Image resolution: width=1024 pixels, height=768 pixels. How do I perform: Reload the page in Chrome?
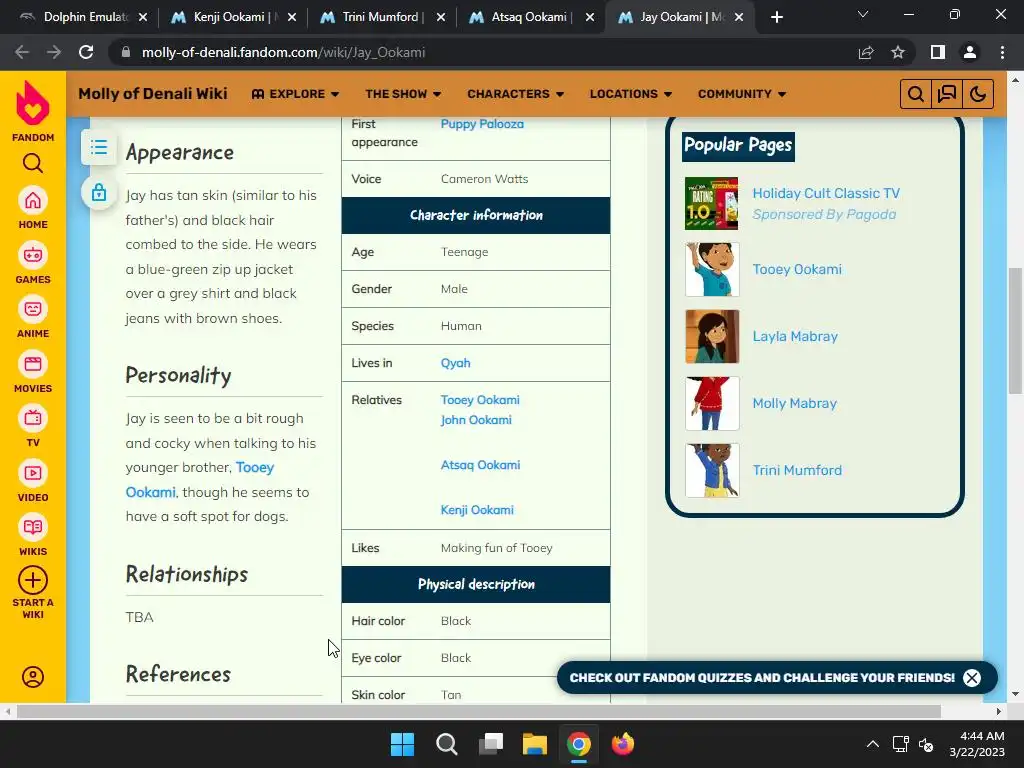(x=86, y=52)
